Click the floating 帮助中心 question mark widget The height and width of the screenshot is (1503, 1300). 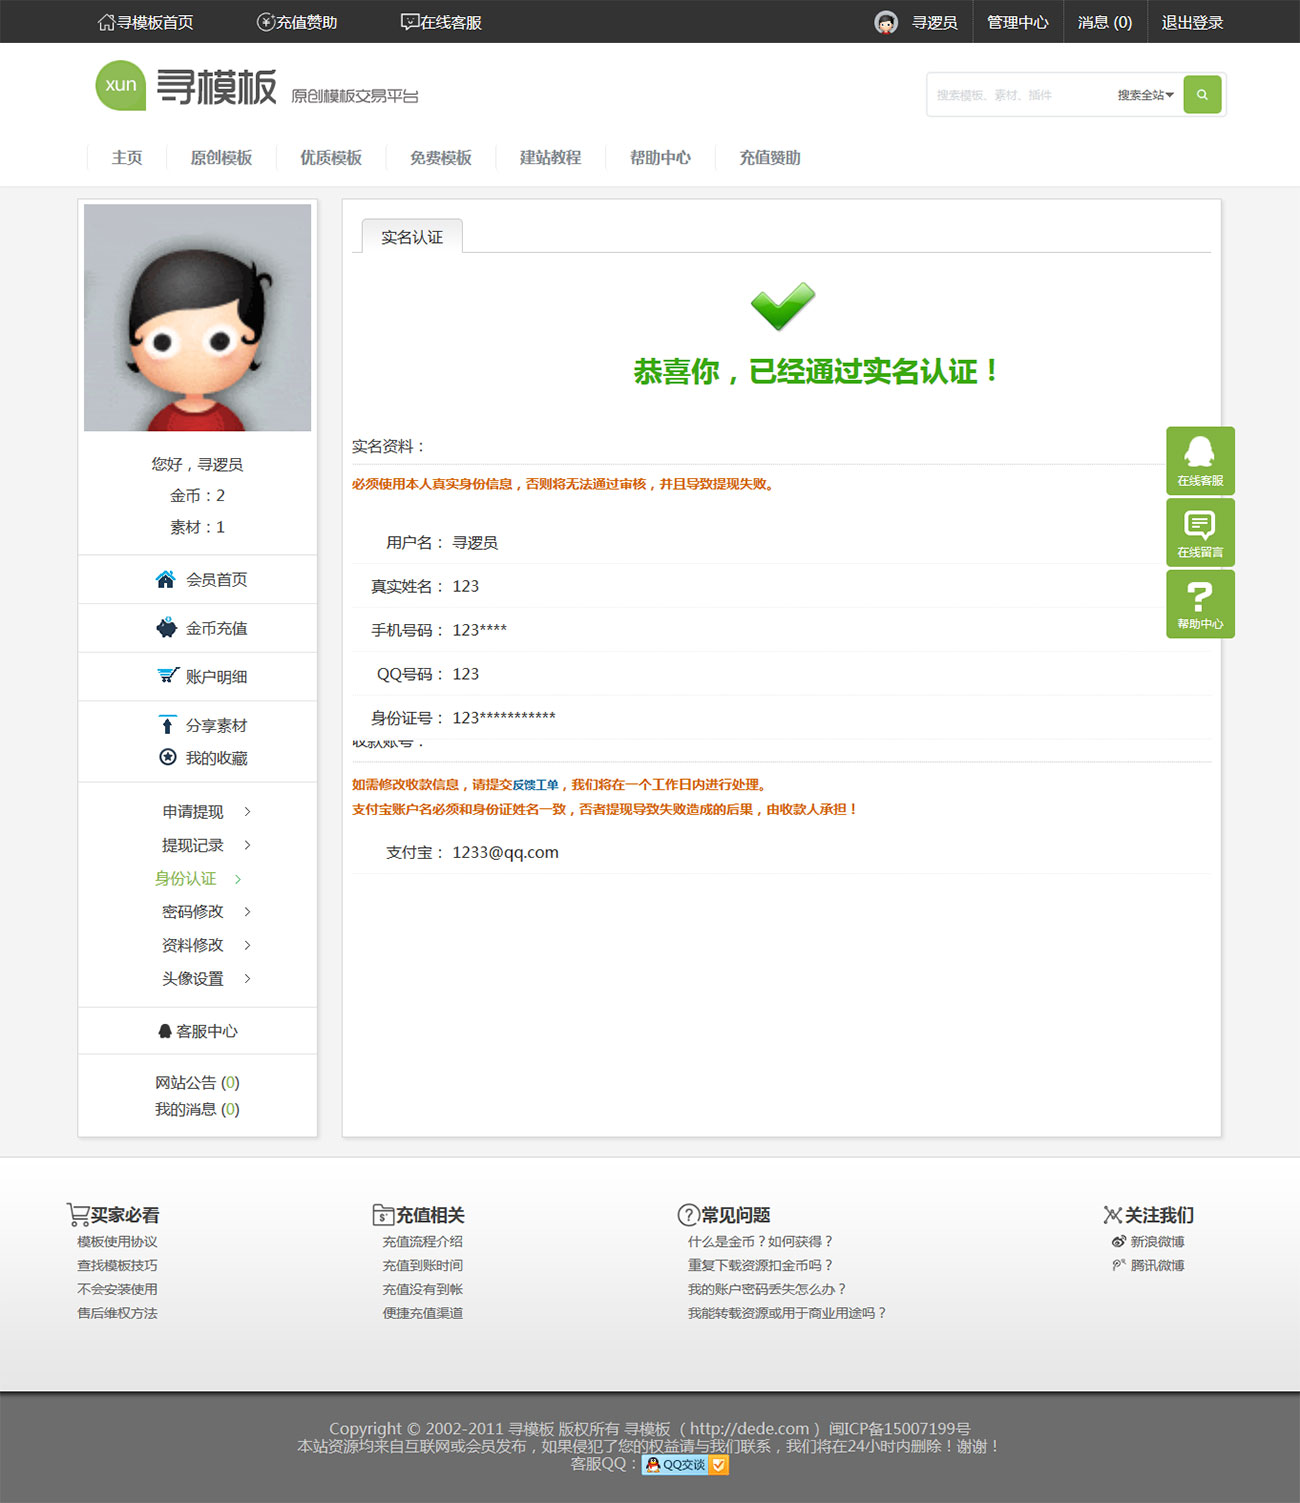(1200, 604)
